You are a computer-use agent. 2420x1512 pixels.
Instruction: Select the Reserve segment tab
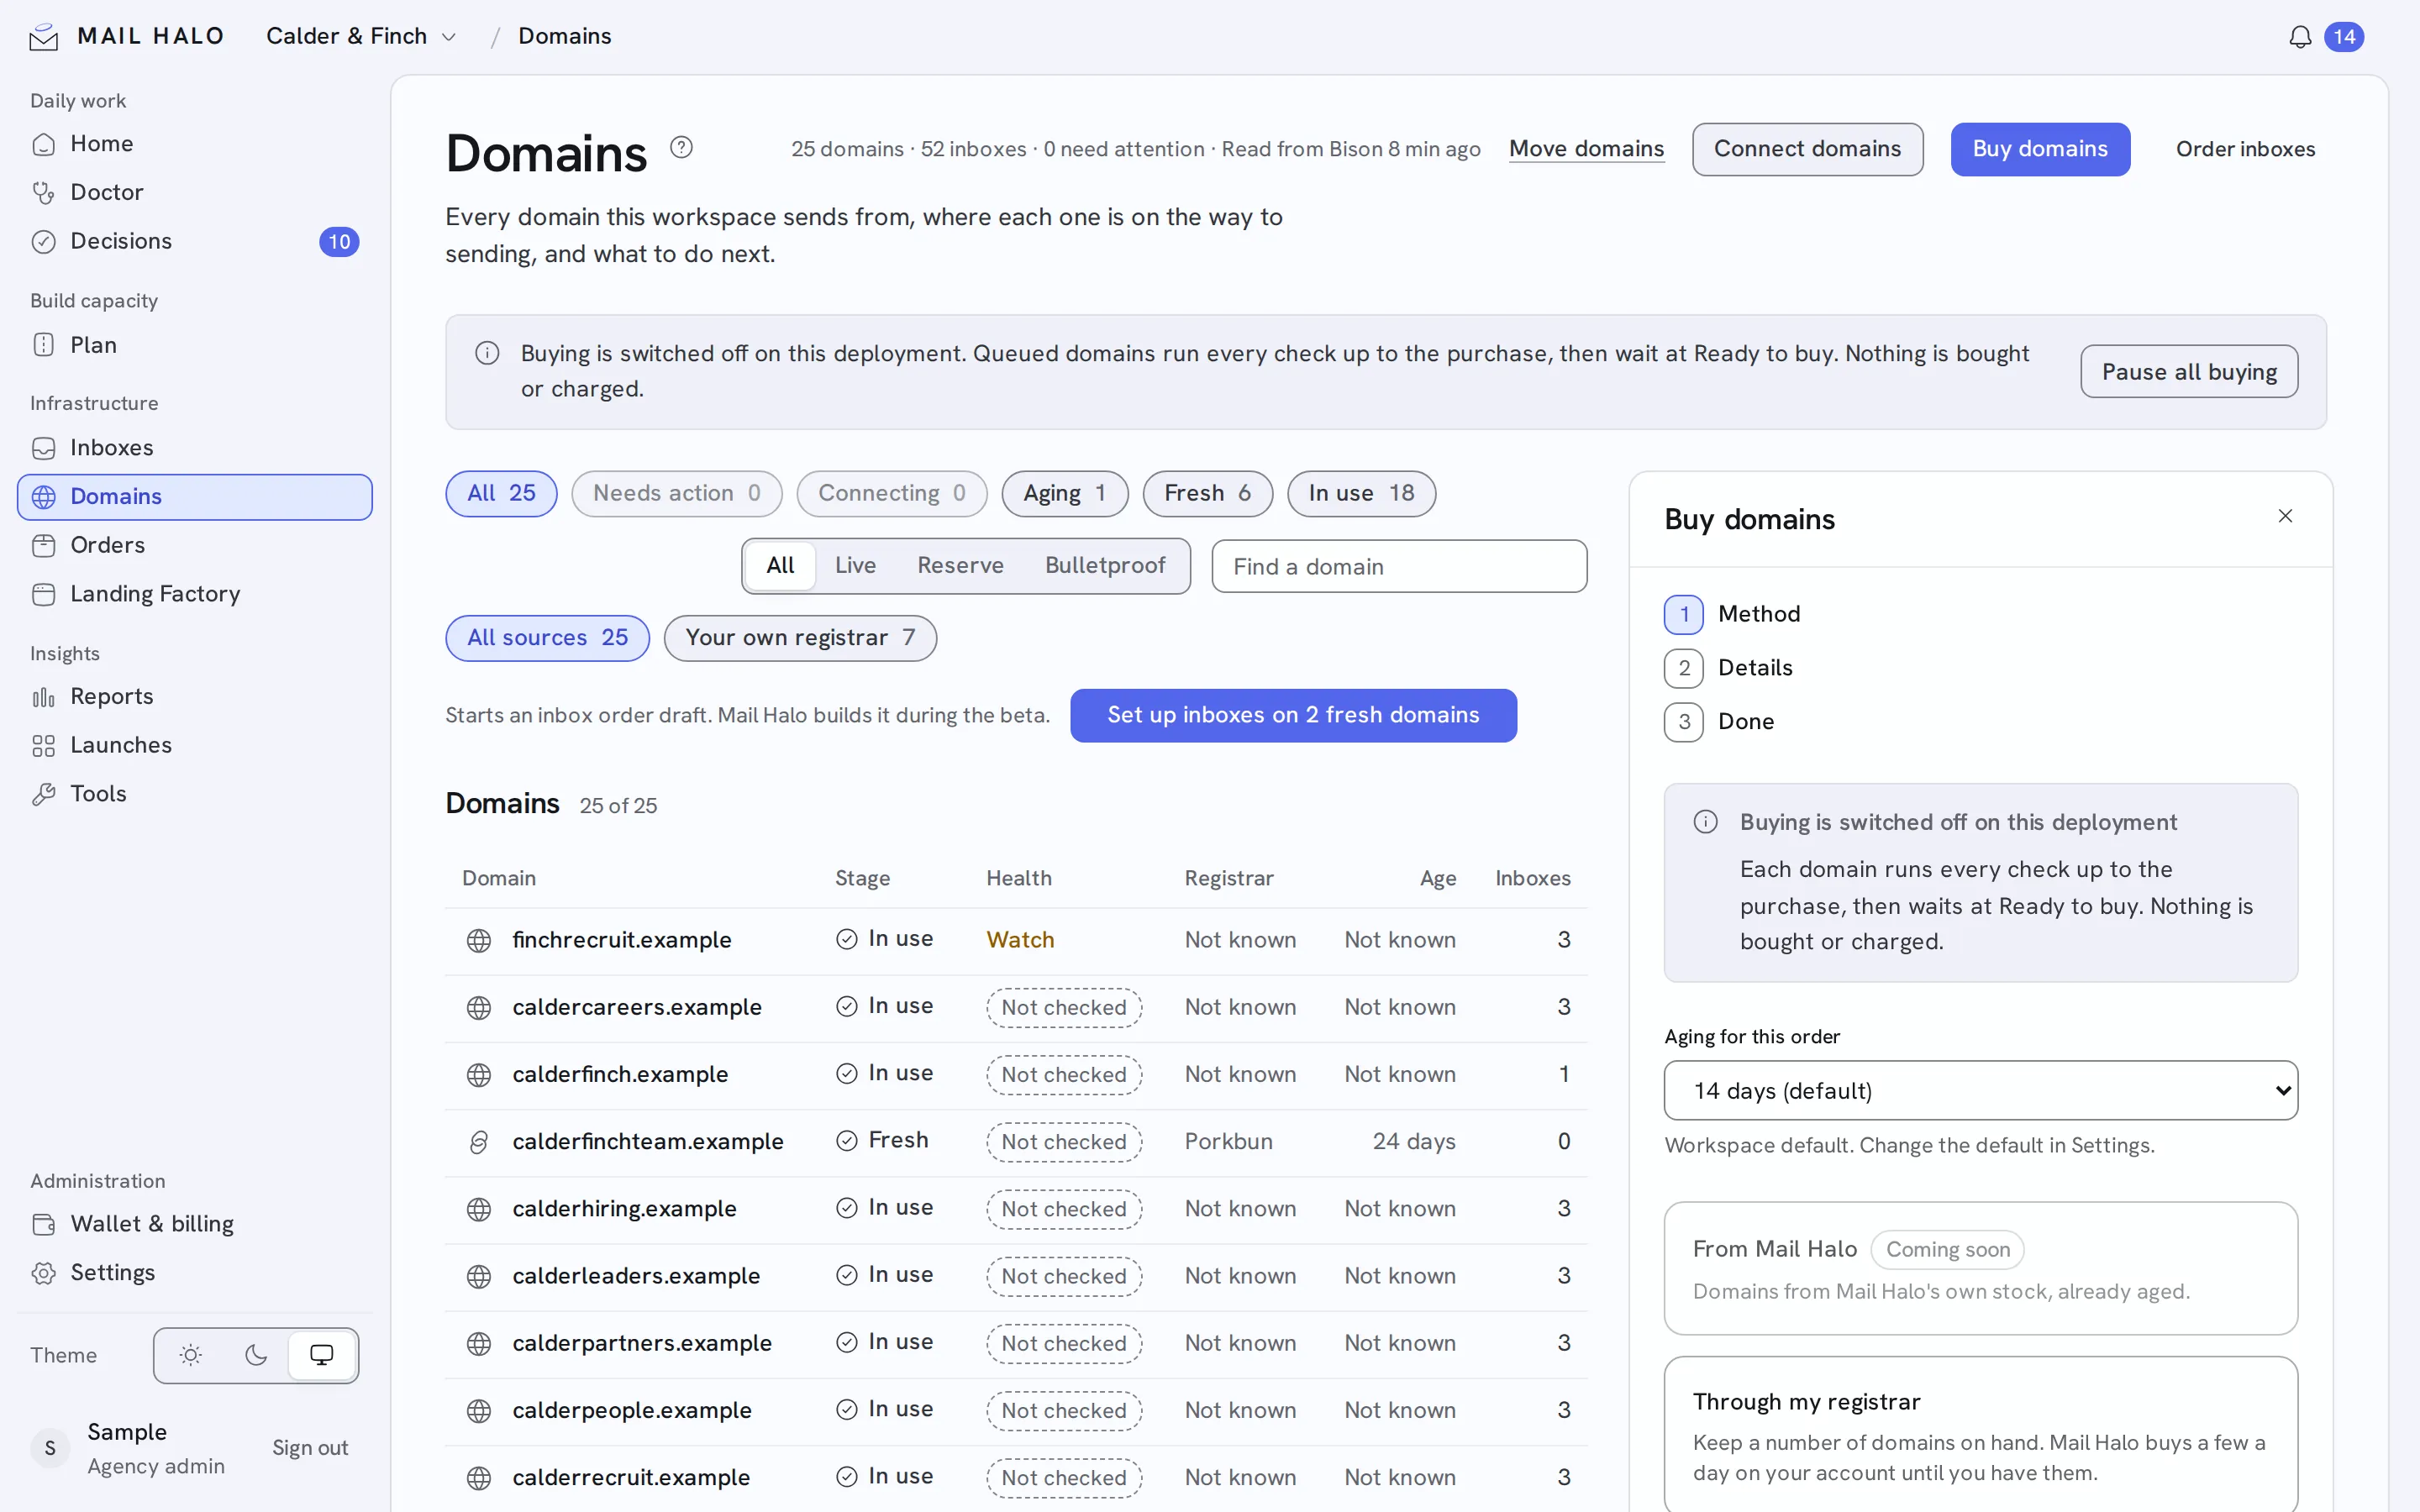(x=960, y=566)
